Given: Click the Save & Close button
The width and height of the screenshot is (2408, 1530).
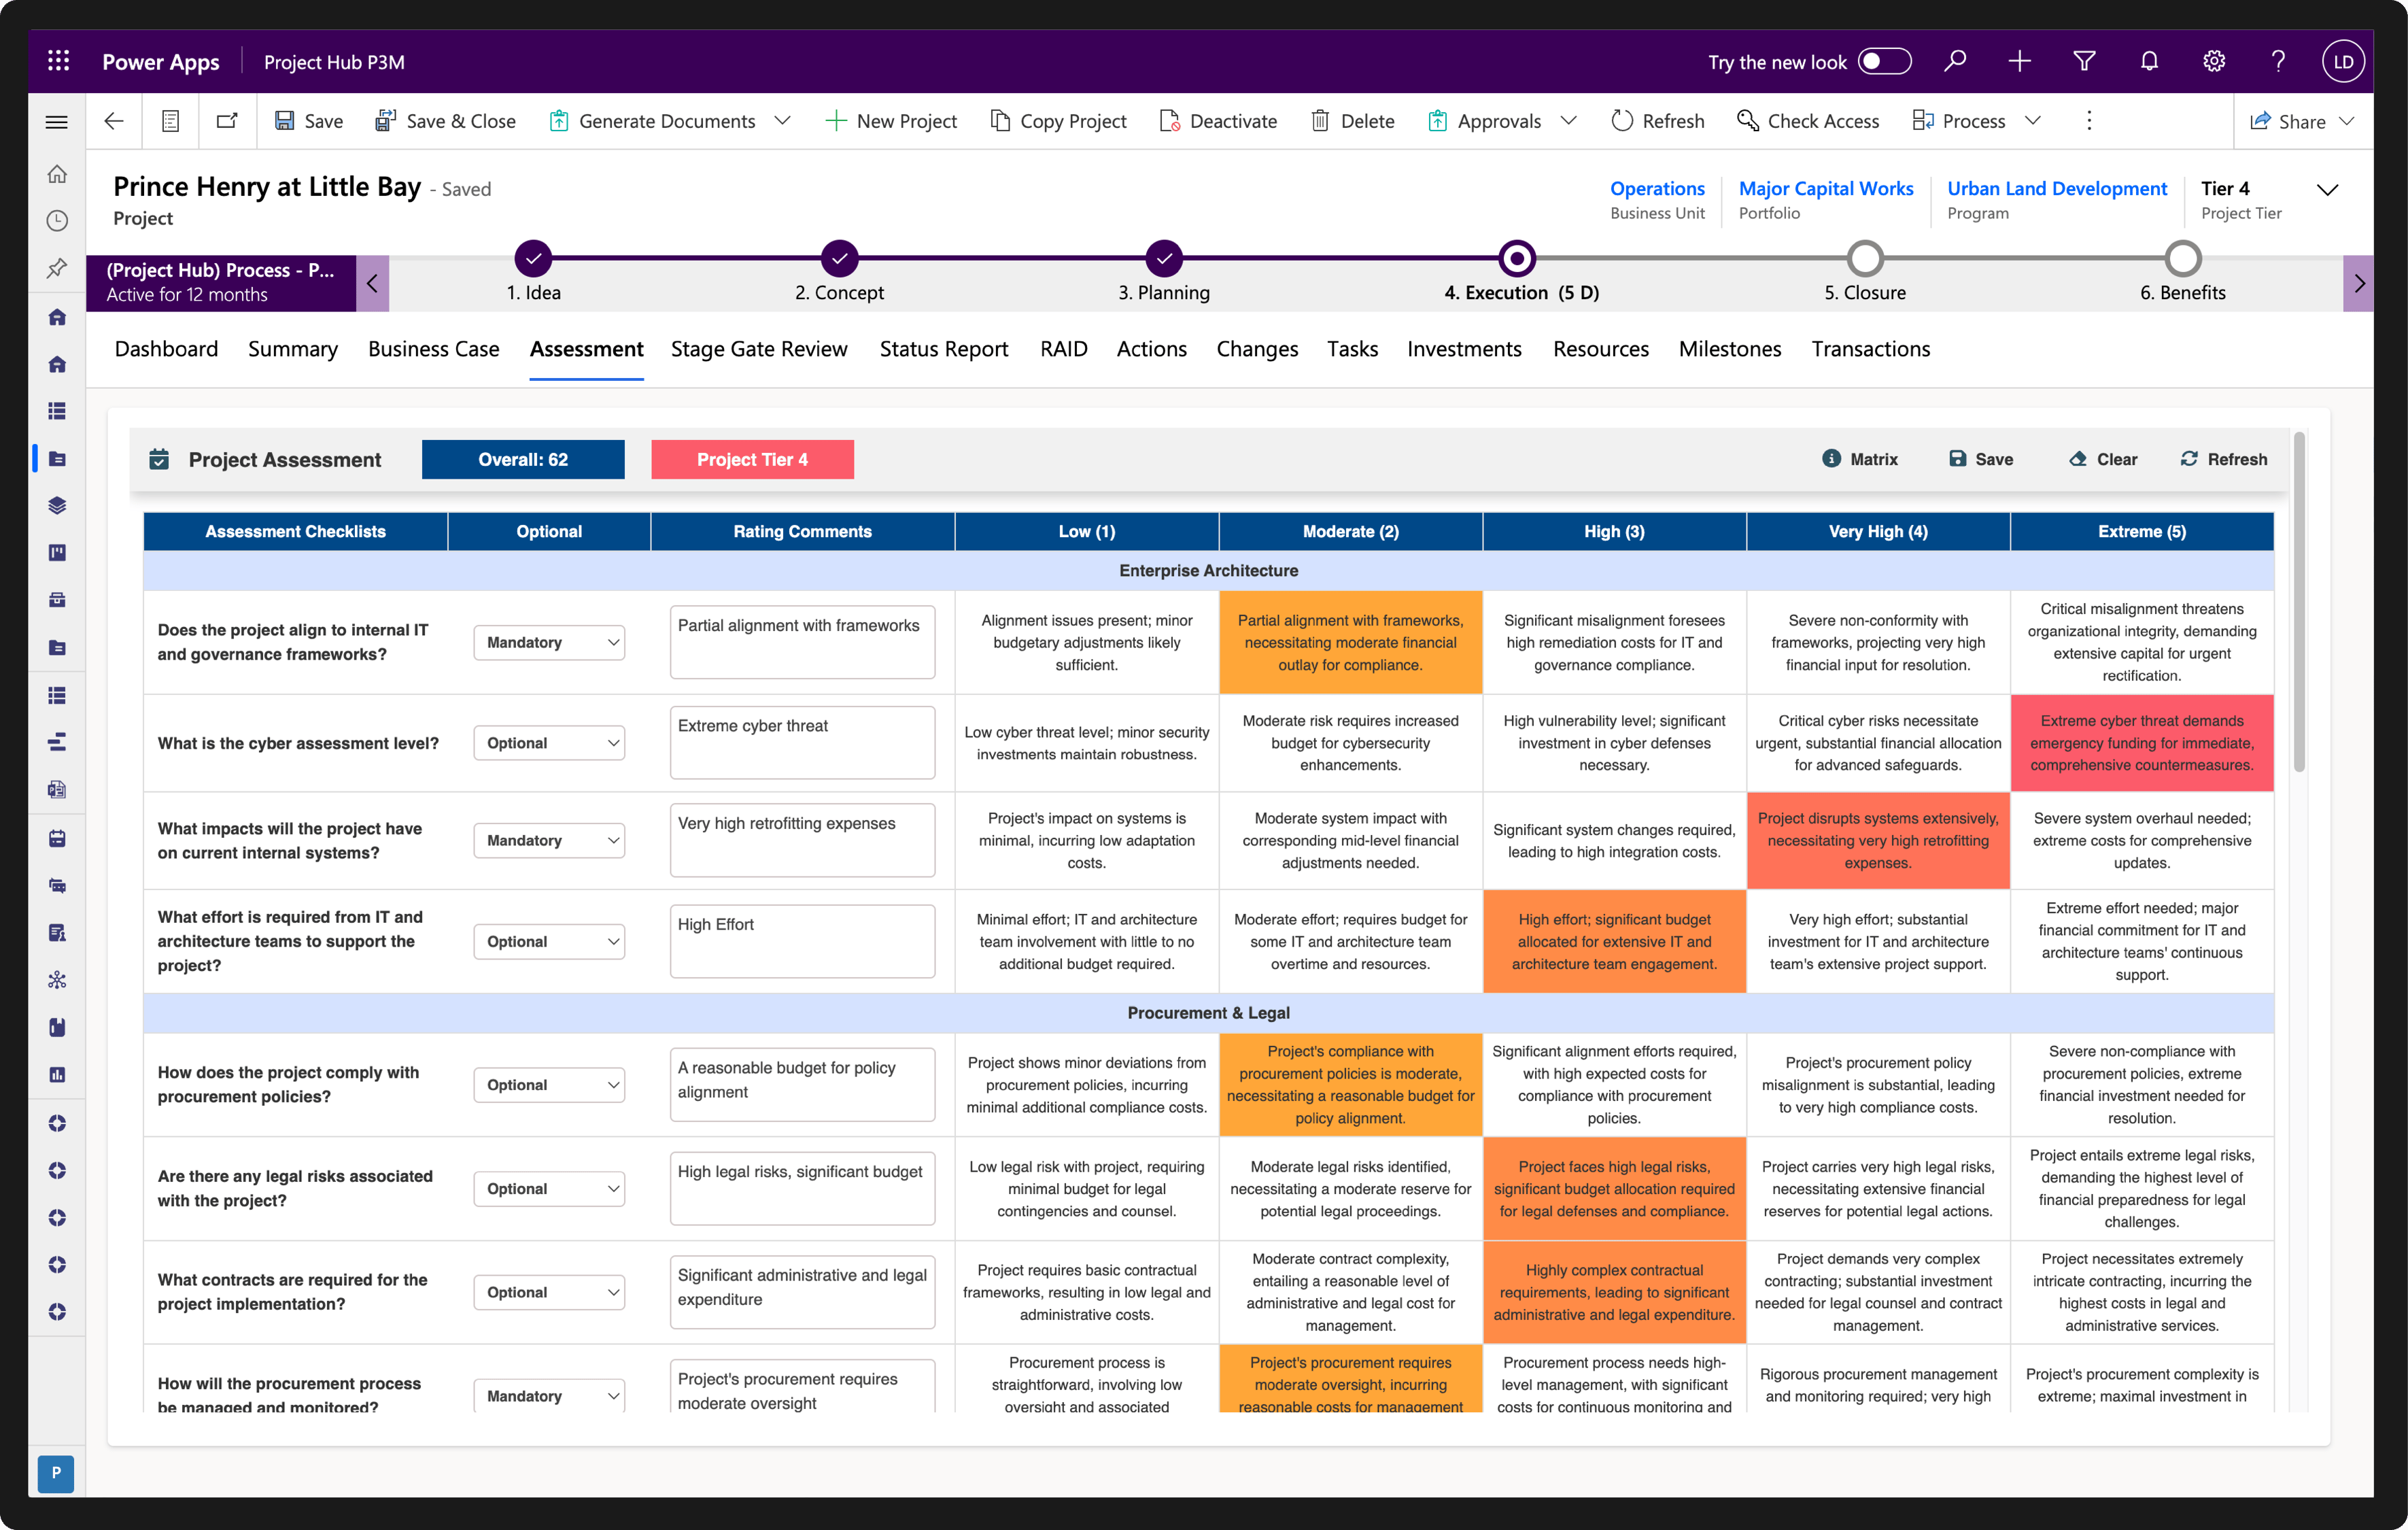Looking at the screenshot, I should 445,121.
